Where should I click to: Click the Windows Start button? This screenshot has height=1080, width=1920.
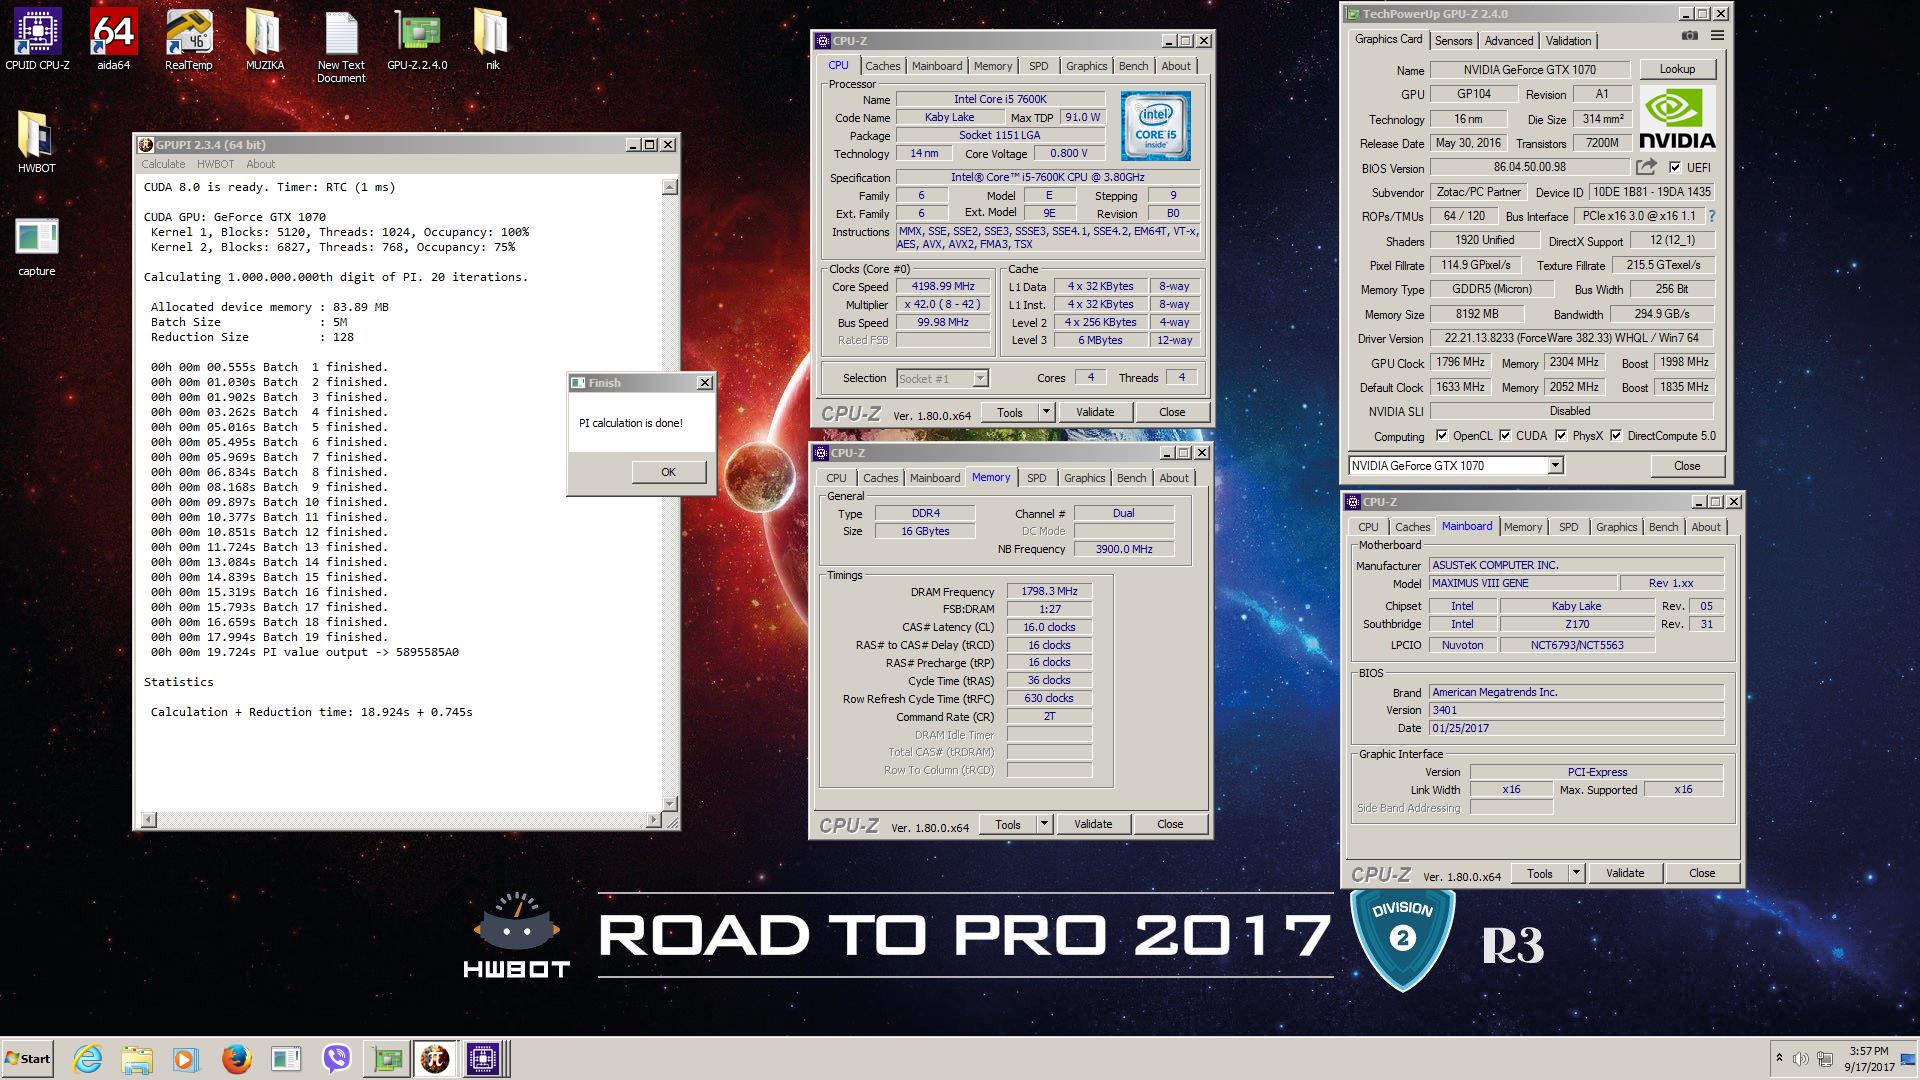click(27, 1059)
